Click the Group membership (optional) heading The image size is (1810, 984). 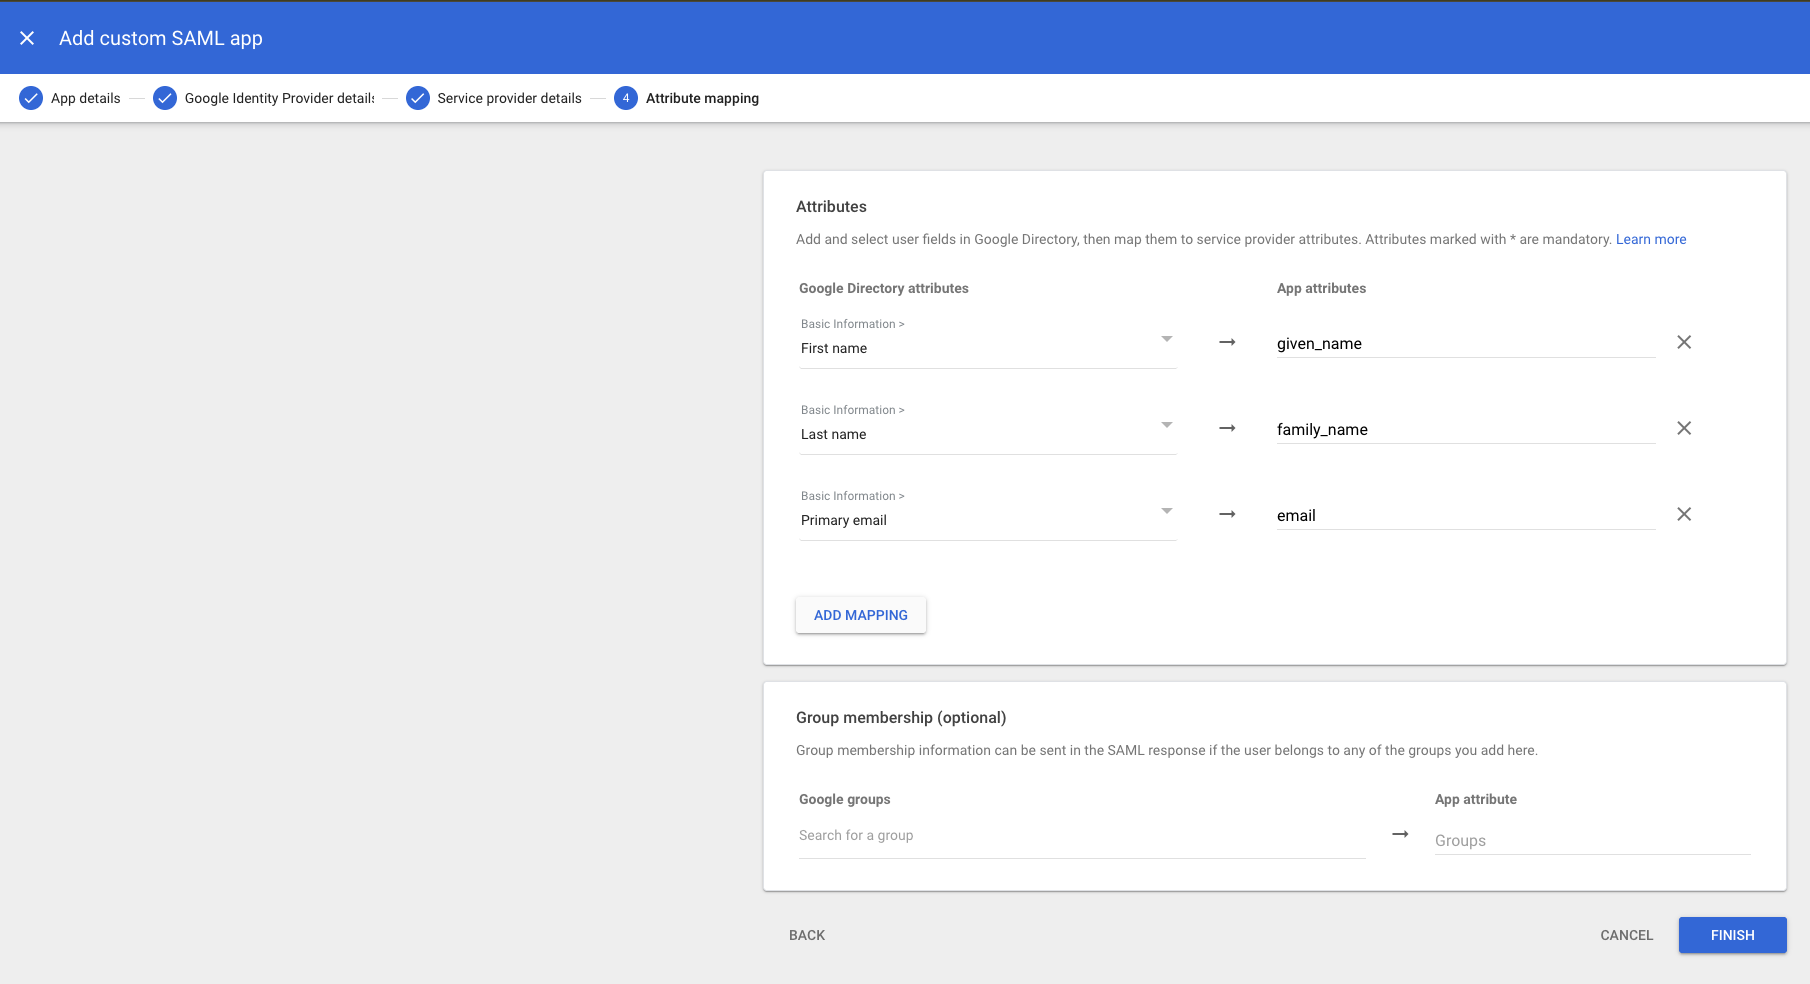[x=901, y=717]
